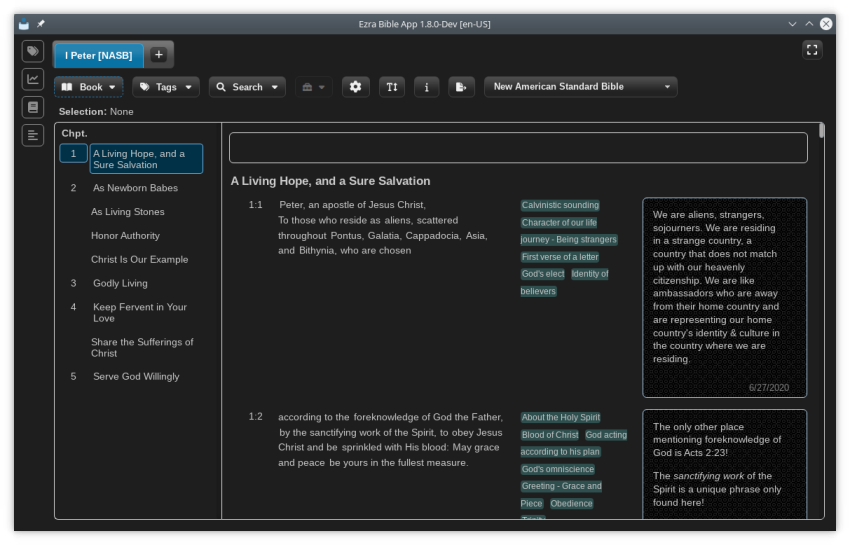Select verse reference 1:1
Screen dimensions: 850x545
255,205
